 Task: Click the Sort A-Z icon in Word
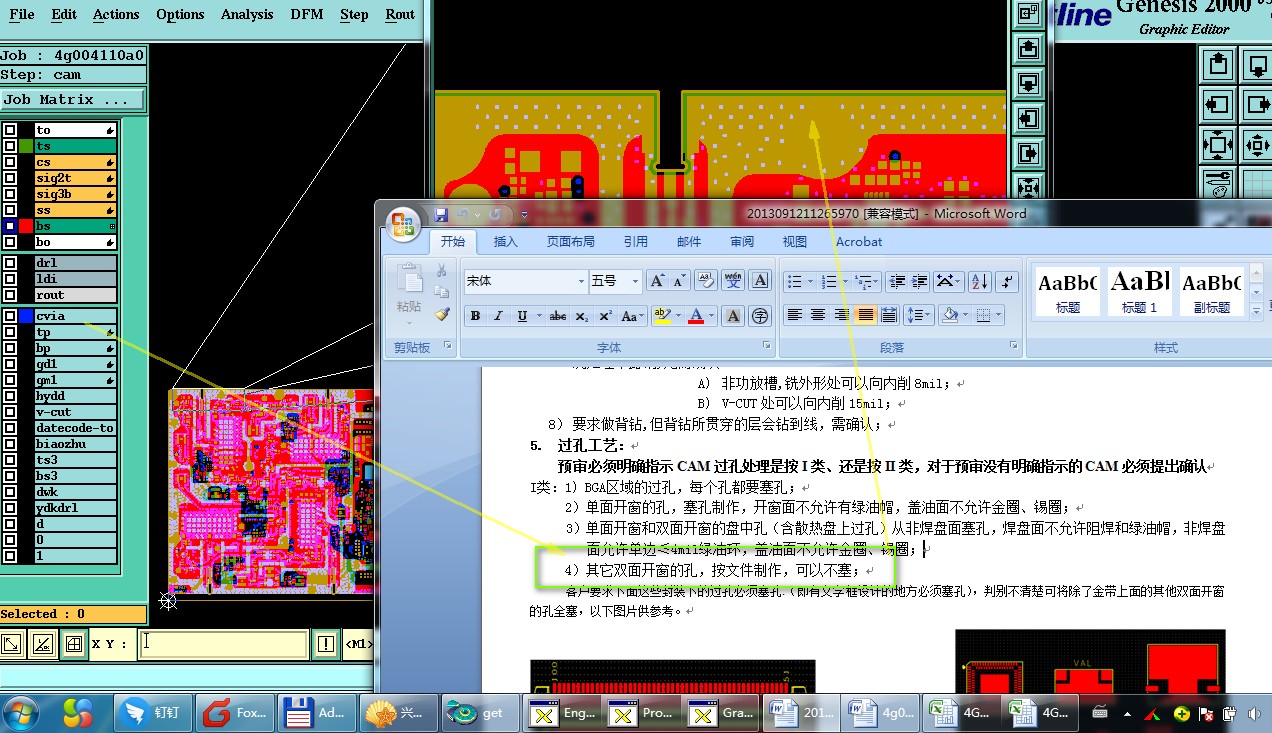pyautogui.click(x=979, y=281)
